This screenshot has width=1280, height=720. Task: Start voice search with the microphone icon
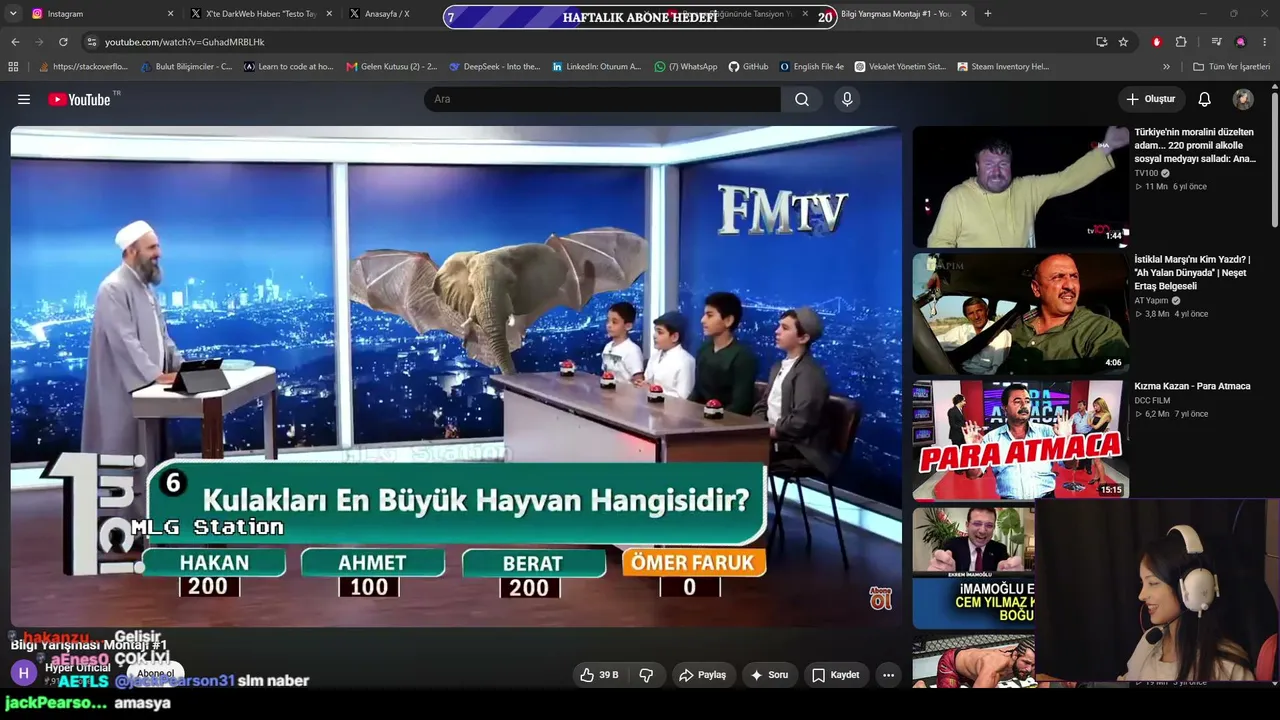click(847, 99)
